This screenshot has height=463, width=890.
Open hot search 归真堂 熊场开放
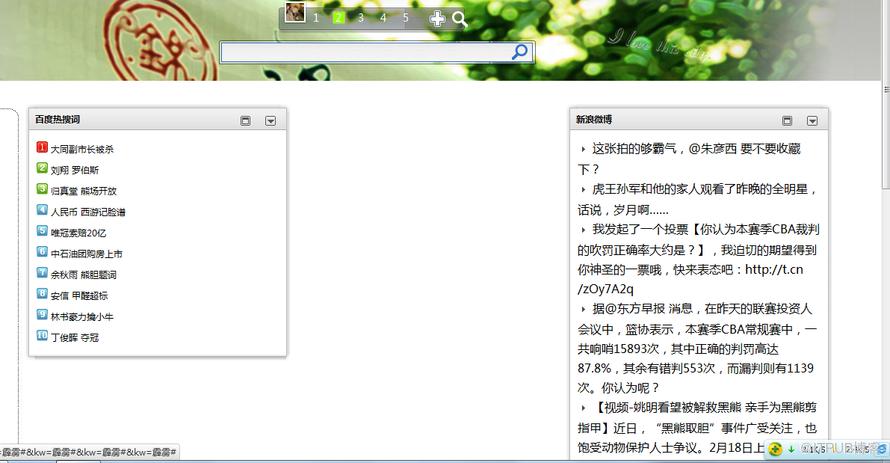click(x=83, y=191)
